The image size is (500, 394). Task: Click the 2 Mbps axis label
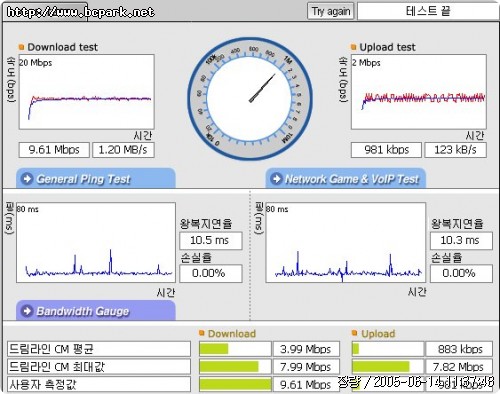366,62
